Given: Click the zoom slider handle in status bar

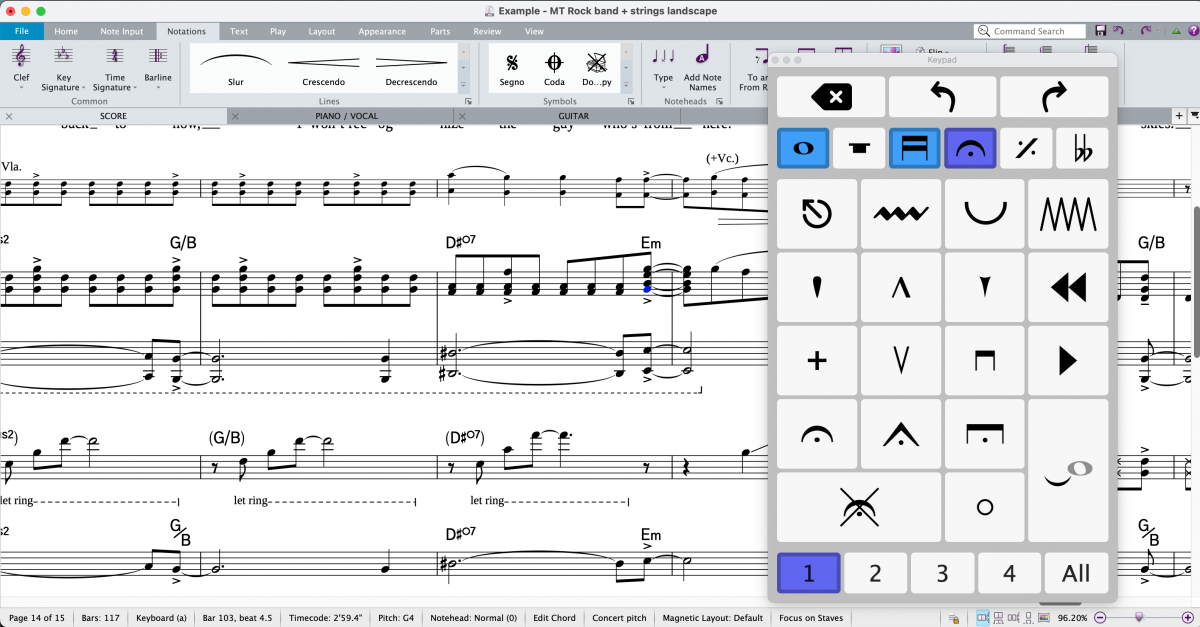Looking at the screenshot, I should pyautogui.click(x=1137, y=618).
